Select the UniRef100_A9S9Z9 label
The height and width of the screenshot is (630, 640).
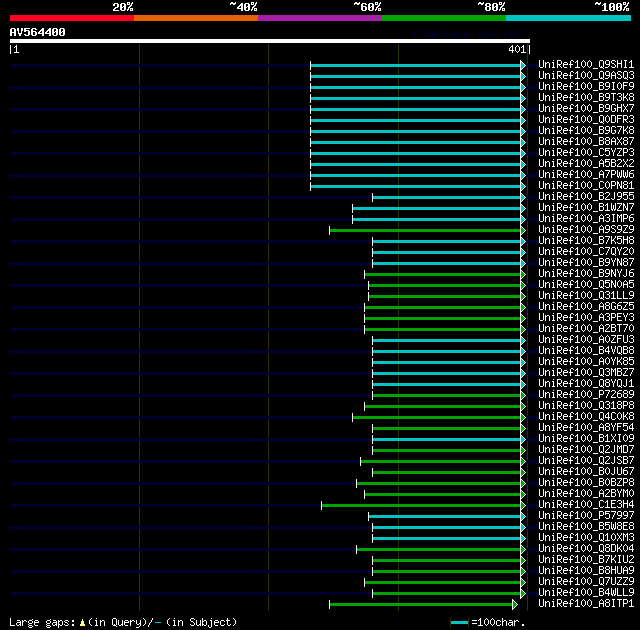pyautogui.click(x=586, y=230)
